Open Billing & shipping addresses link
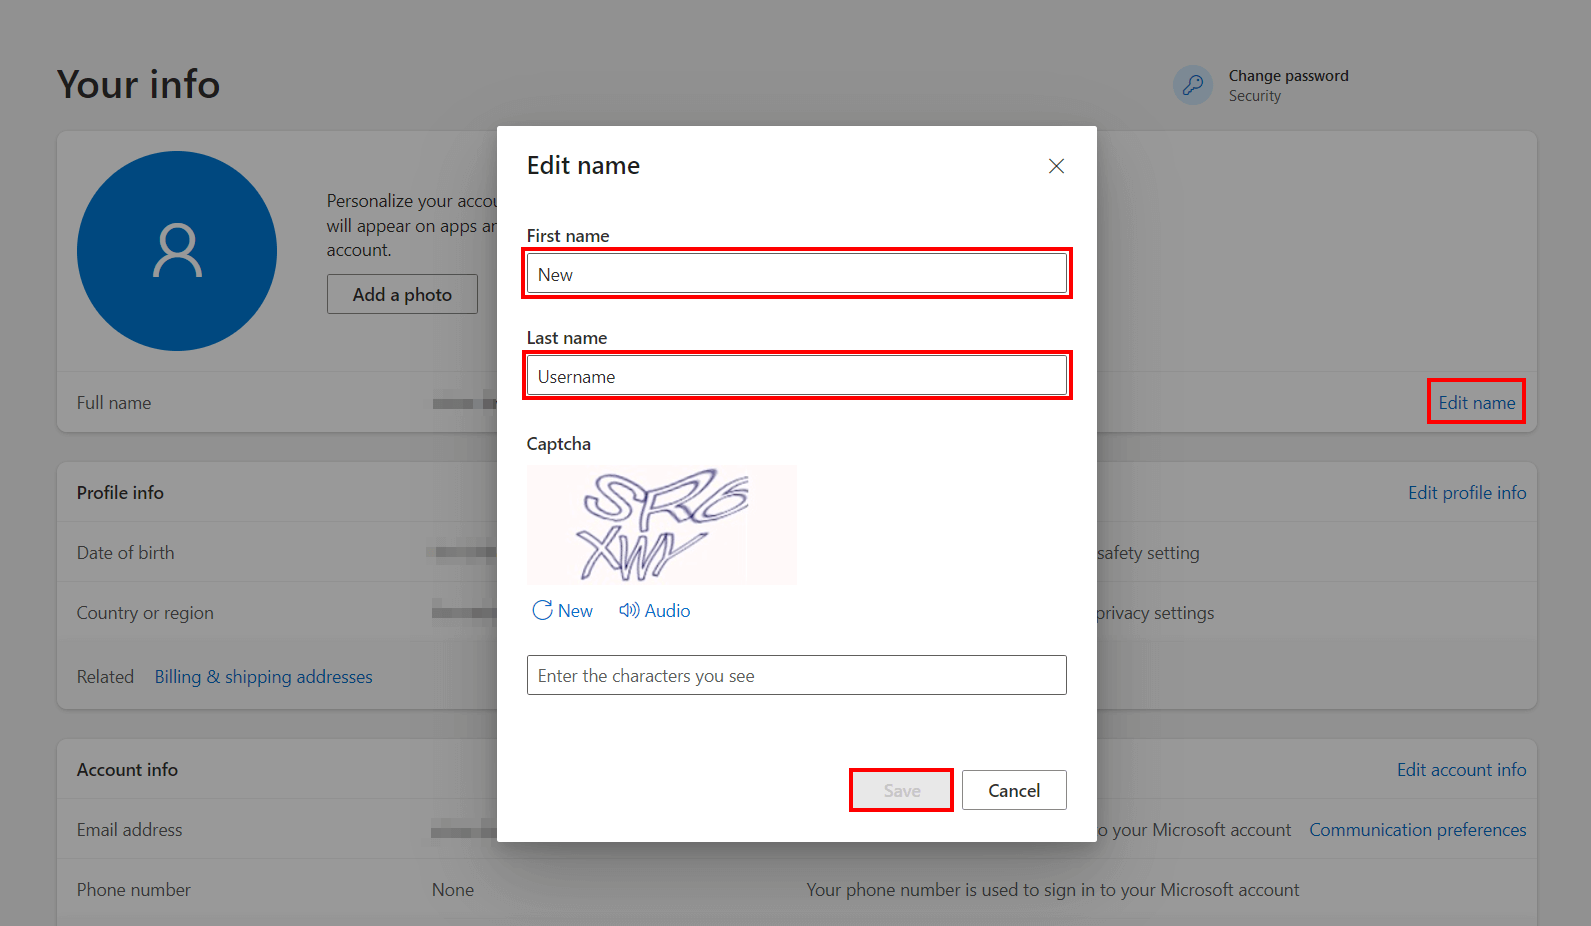The height and width of the screenshot is (926, 1591). 263,677
